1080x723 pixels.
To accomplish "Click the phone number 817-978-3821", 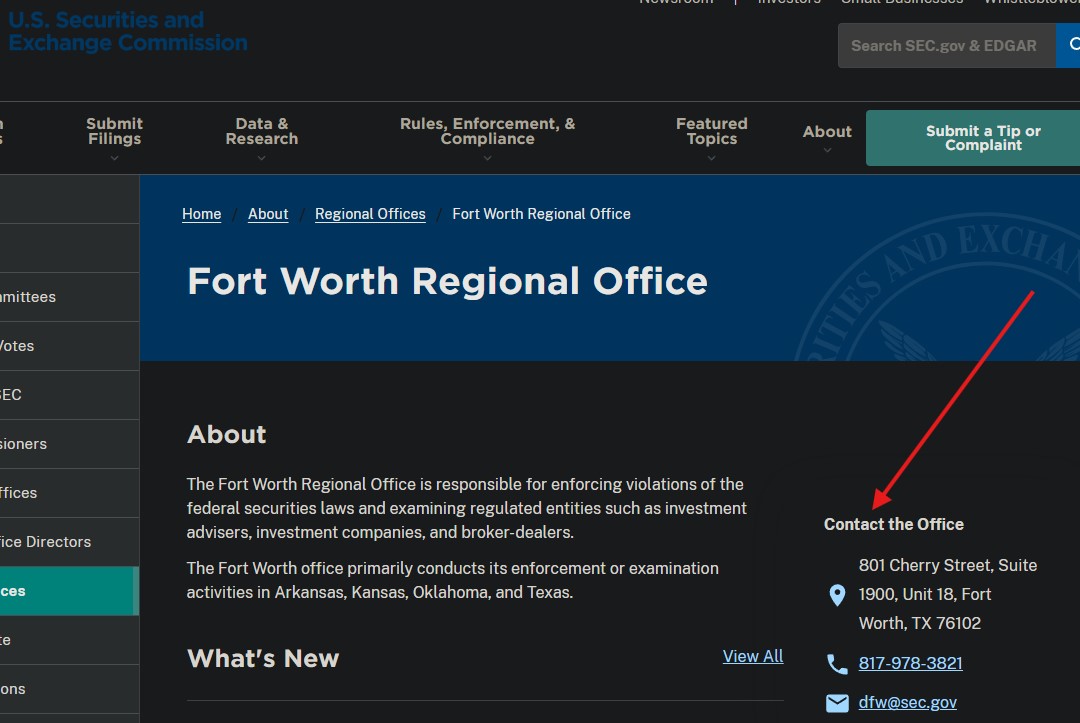I will 911,663.
